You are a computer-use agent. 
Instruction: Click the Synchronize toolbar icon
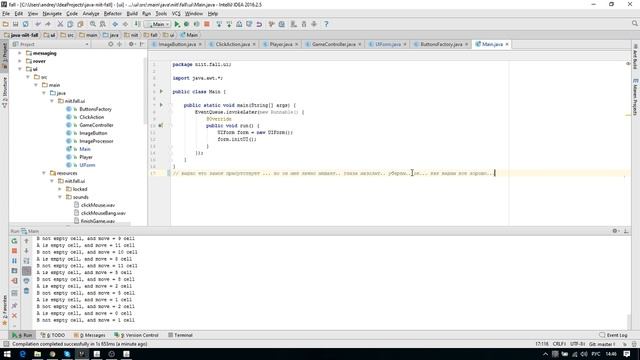[25, 24]
